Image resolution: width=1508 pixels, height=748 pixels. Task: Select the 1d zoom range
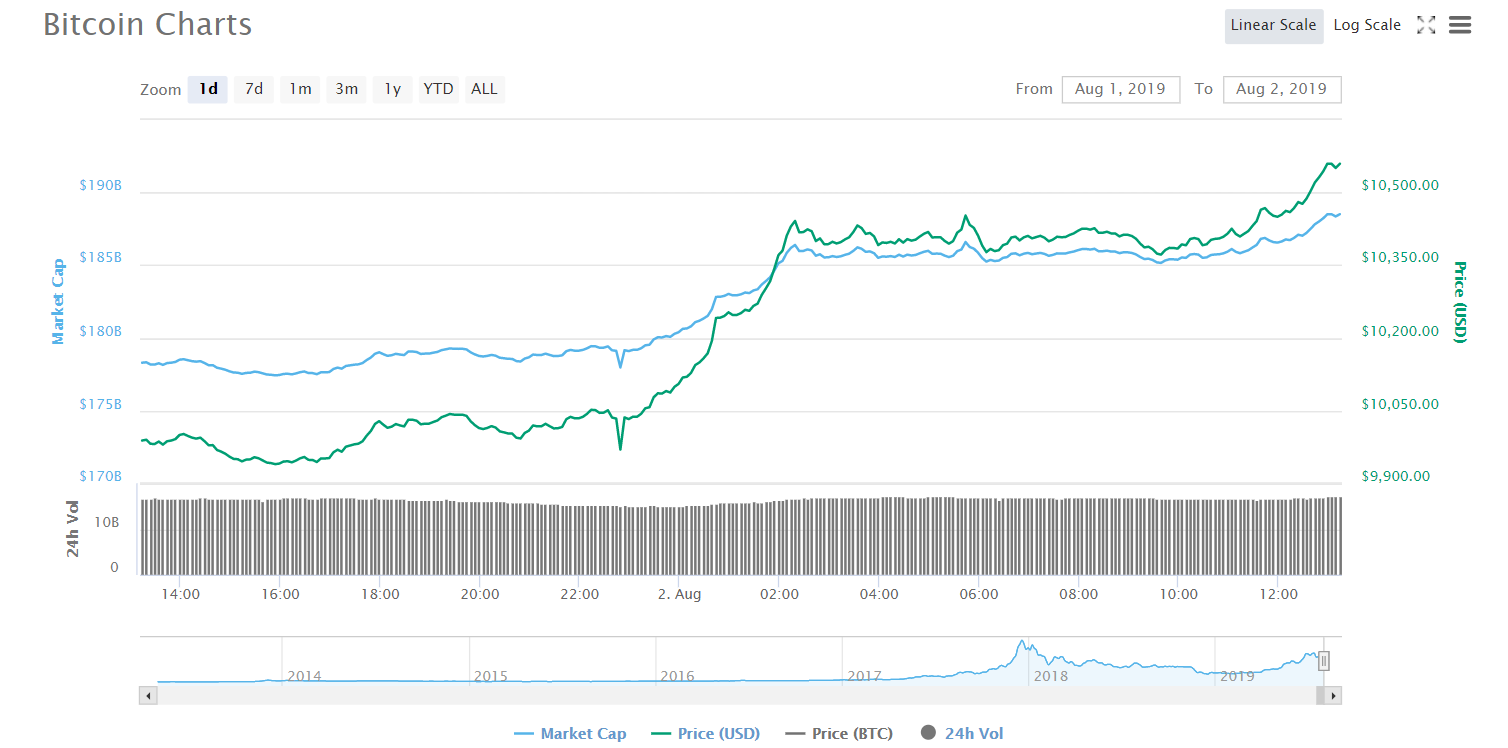tap(208, 89)
